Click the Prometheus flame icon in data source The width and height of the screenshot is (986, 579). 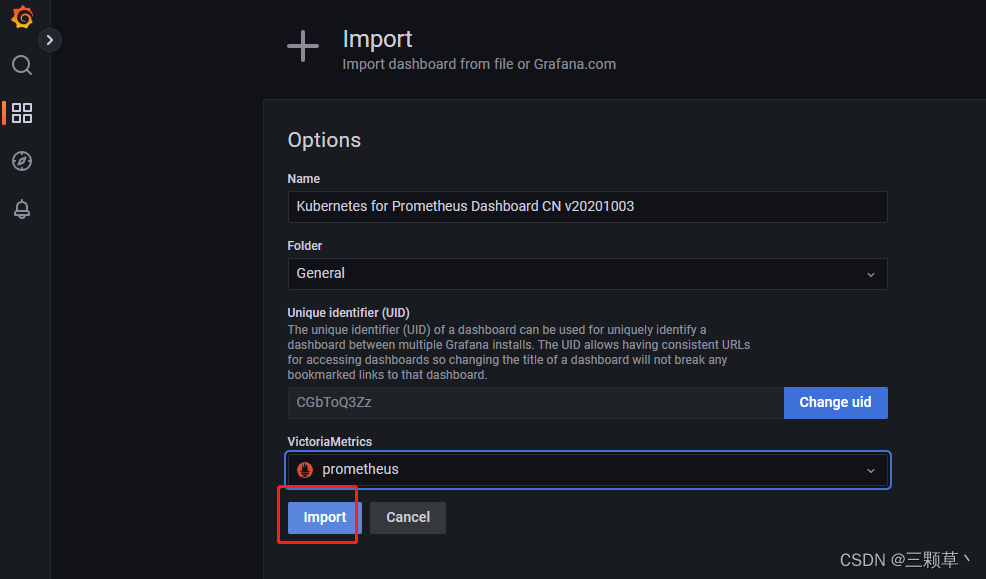pos(305,470)
